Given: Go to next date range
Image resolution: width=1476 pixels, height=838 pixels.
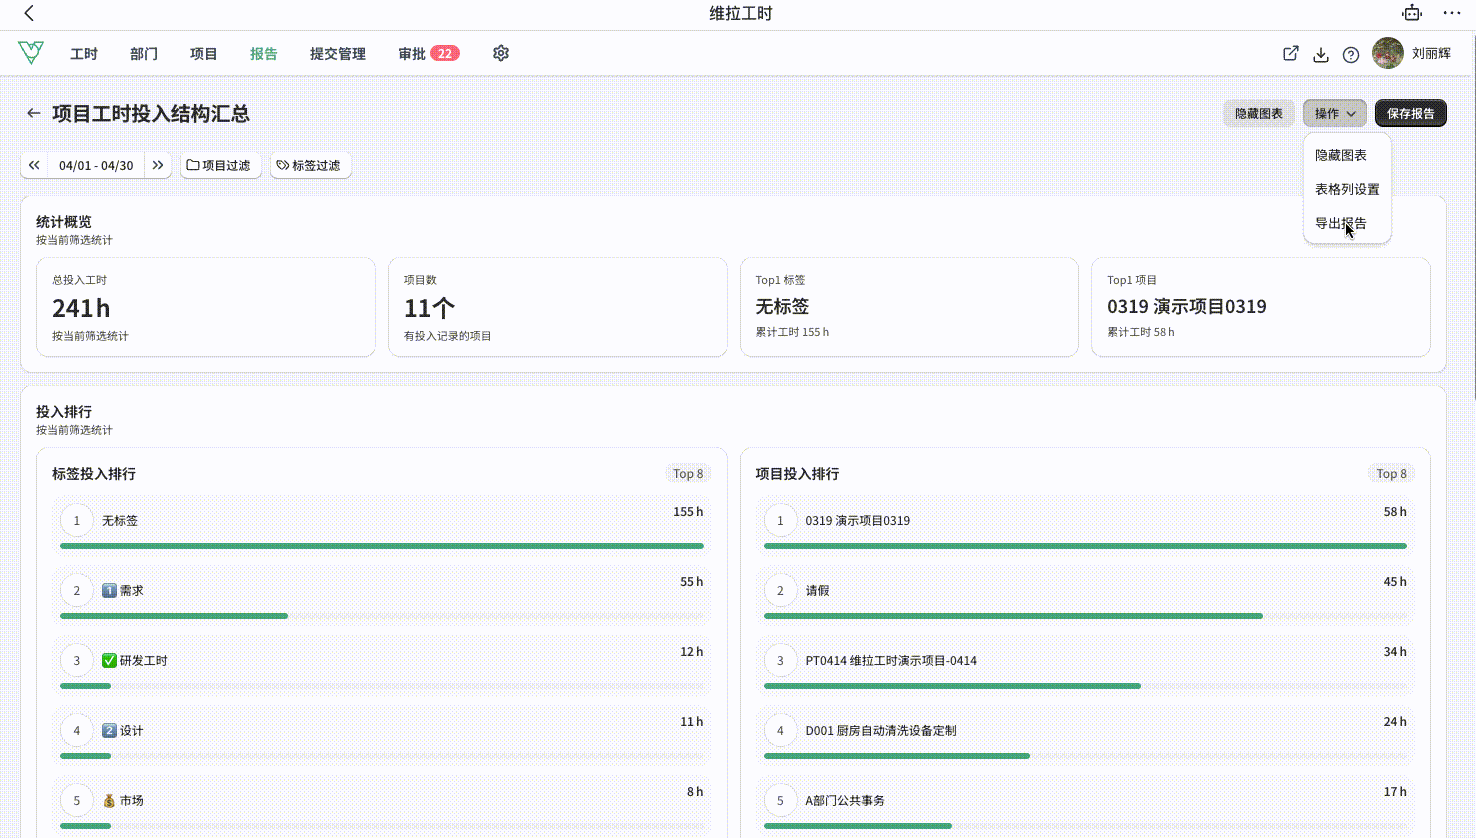Looking at the screenshot, I should pos(158,165).
